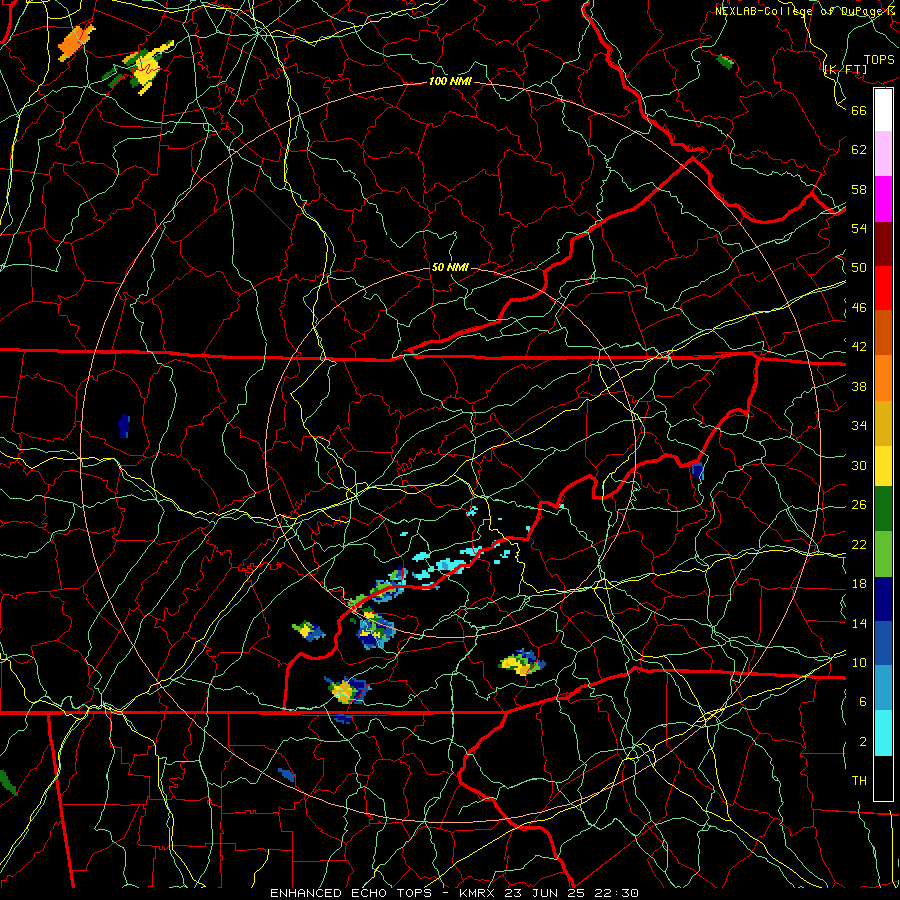Click the light pink legend swatch
Screen dimensions: 900x900
(883, 153)
